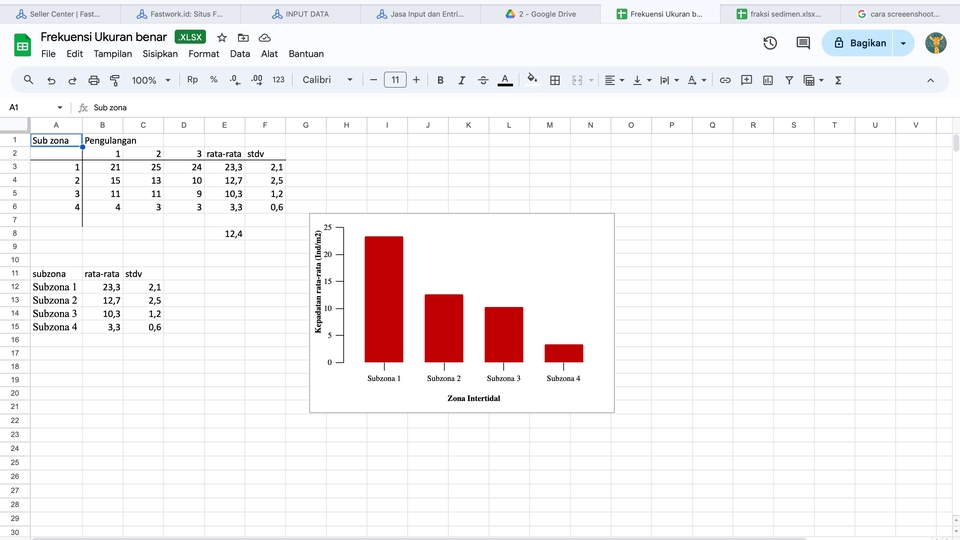Toggle the filter funnel icon
Viewport: 960px width, 540px height.
point(789,80)
